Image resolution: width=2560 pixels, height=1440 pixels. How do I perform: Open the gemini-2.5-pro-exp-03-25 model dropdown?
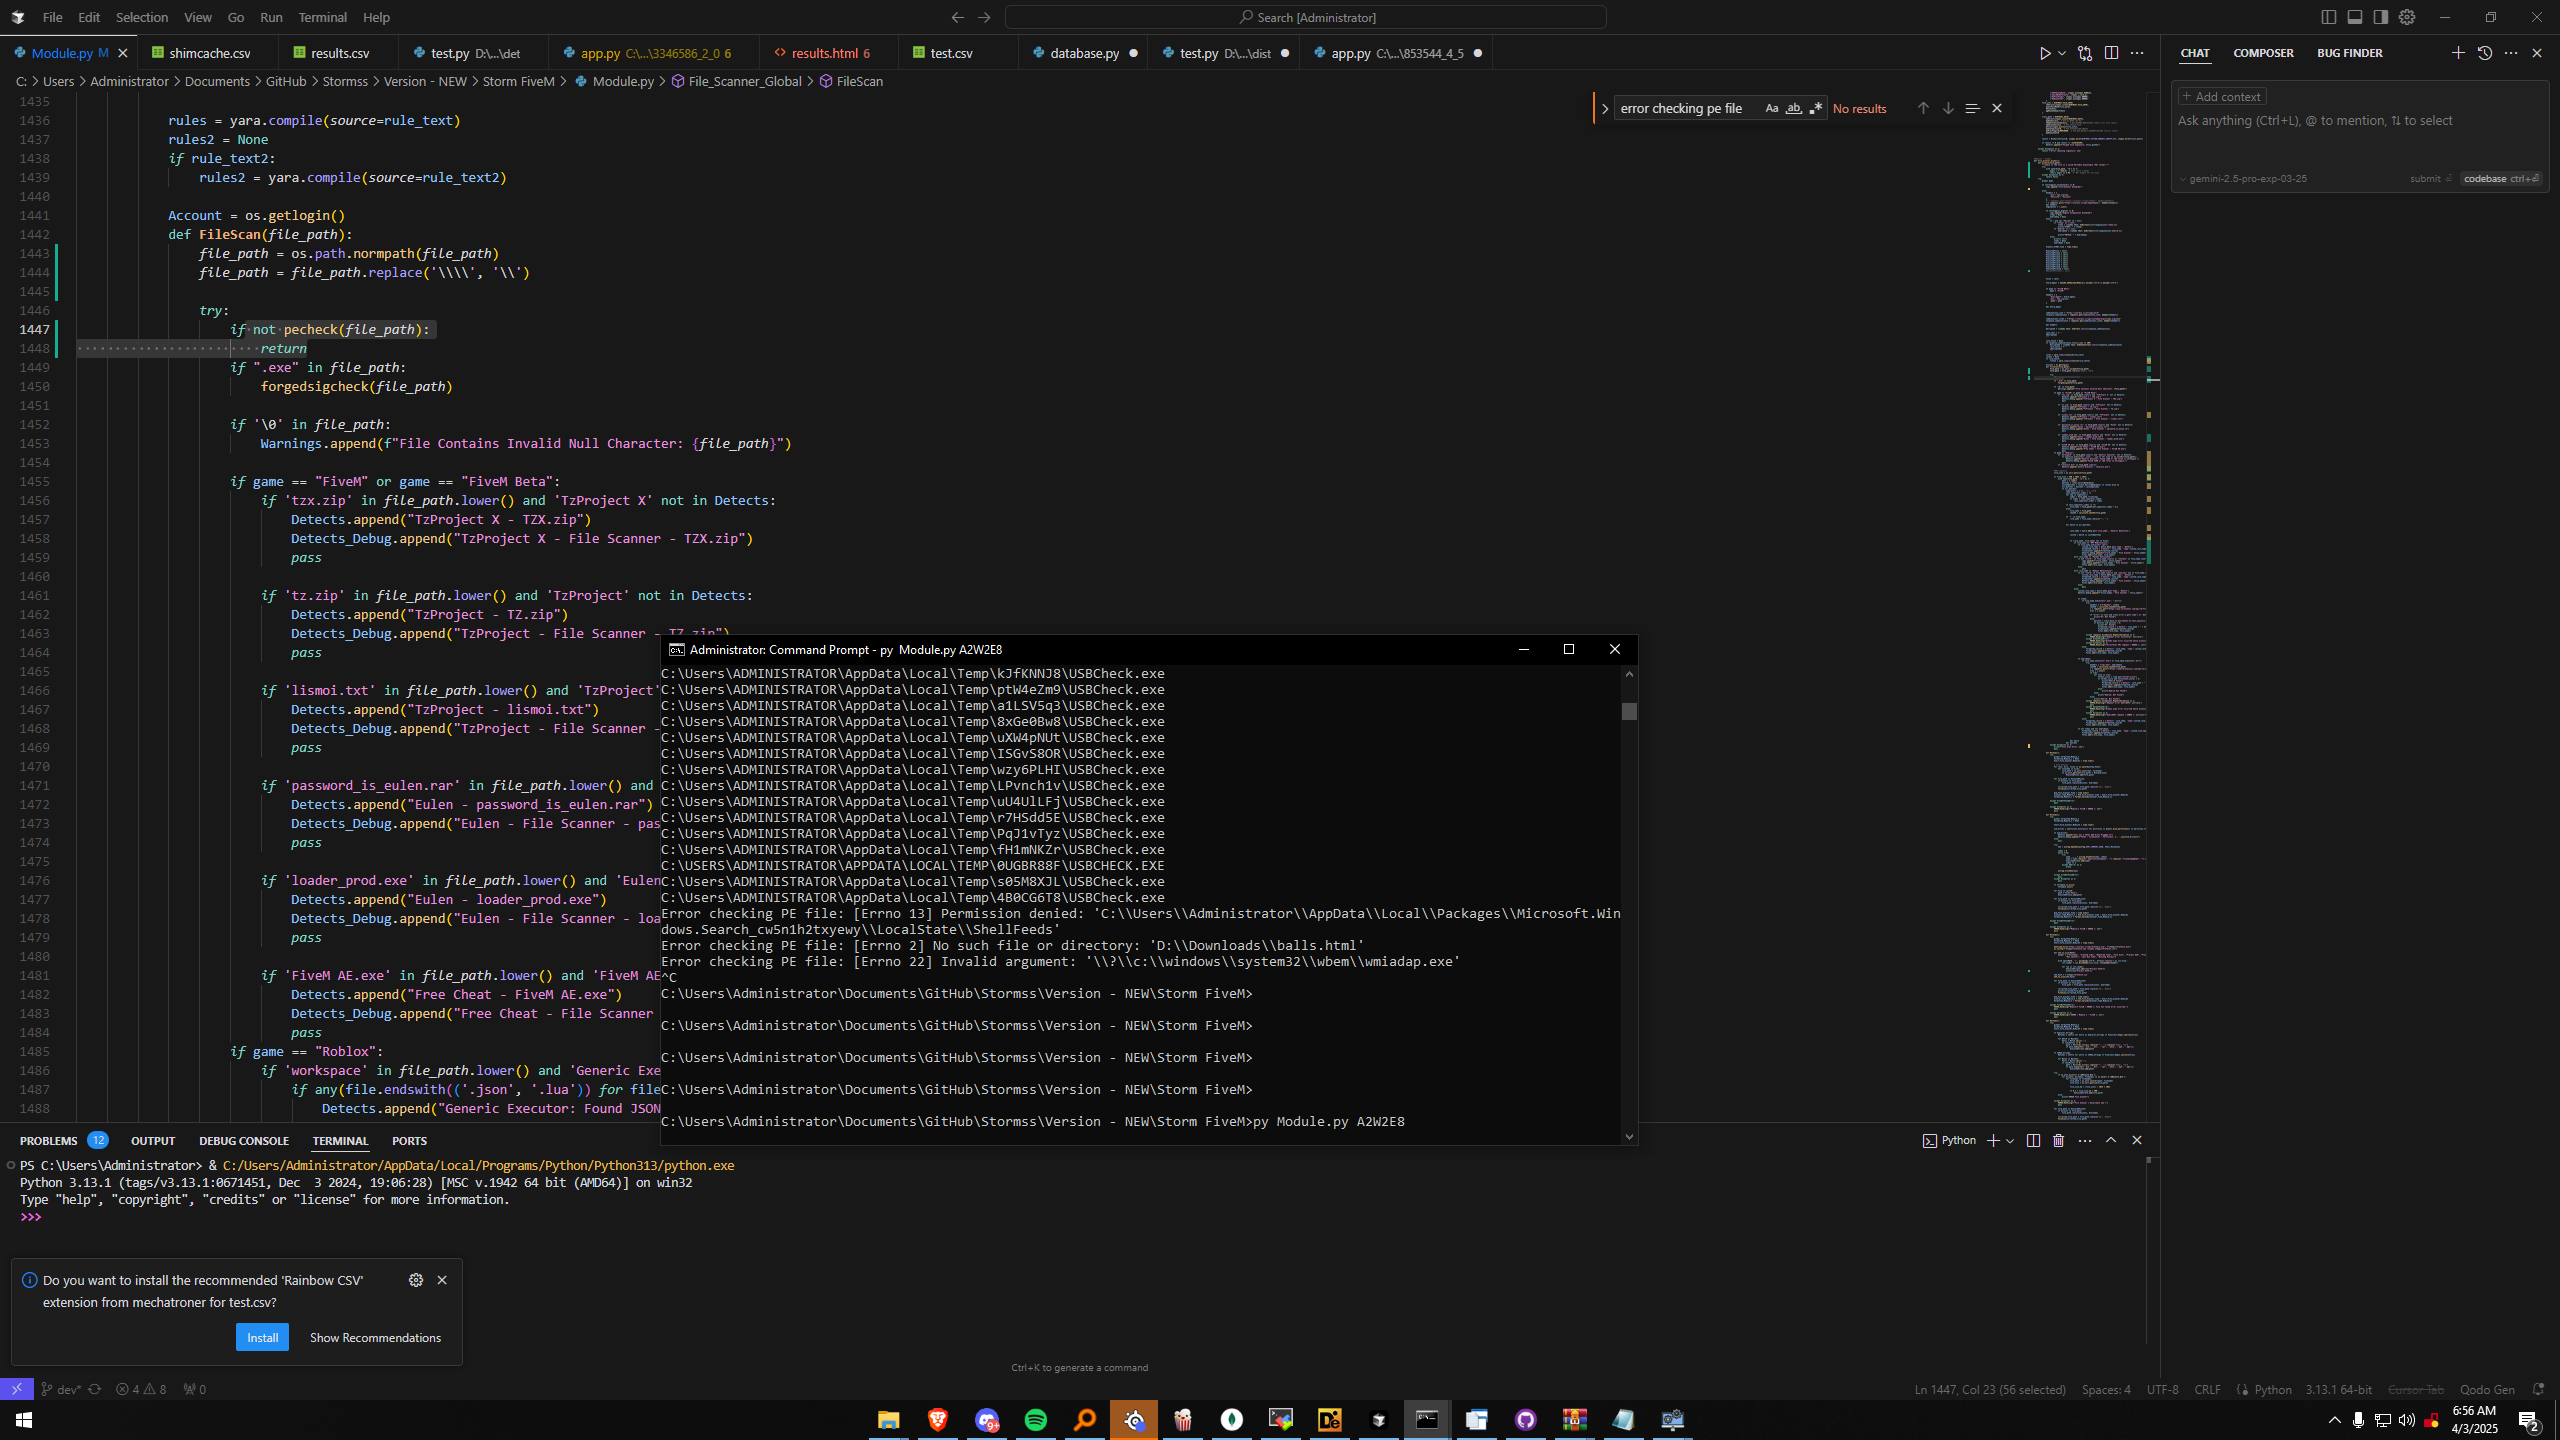click(x=2243, y=179)
